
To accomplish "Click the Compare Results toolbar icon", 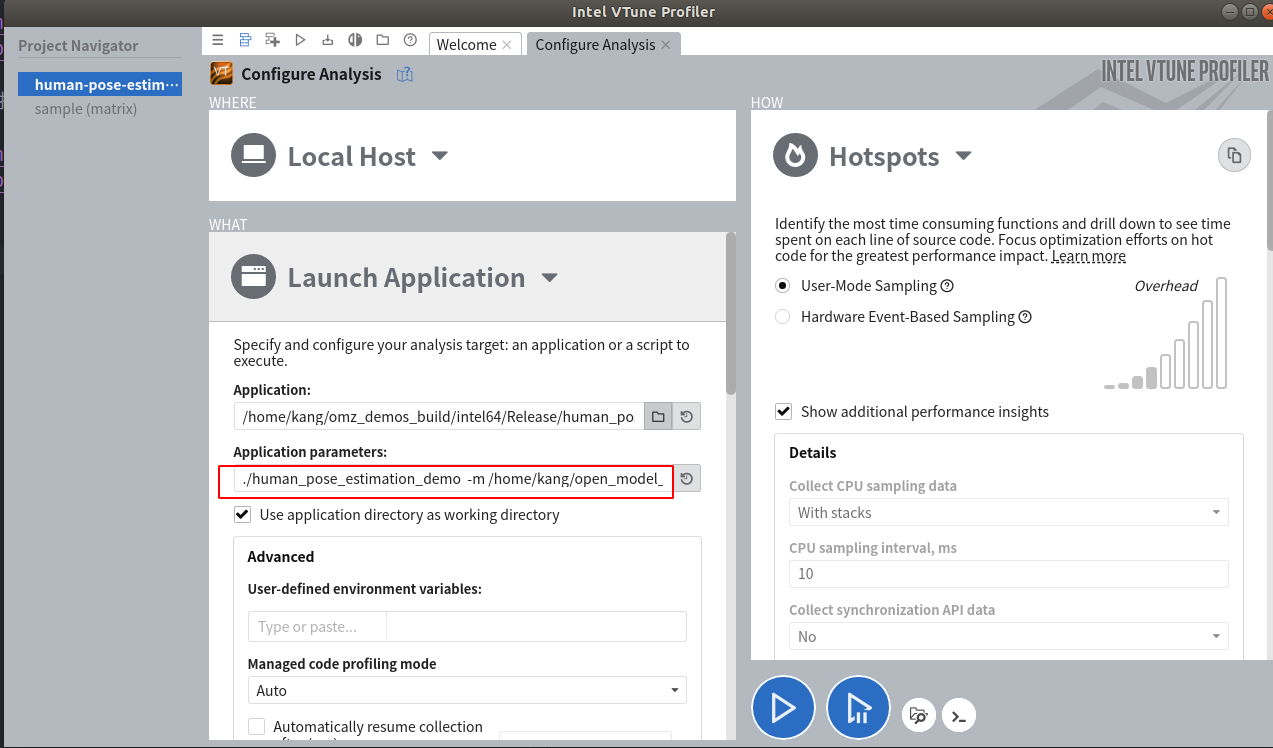I will point(355,41).
